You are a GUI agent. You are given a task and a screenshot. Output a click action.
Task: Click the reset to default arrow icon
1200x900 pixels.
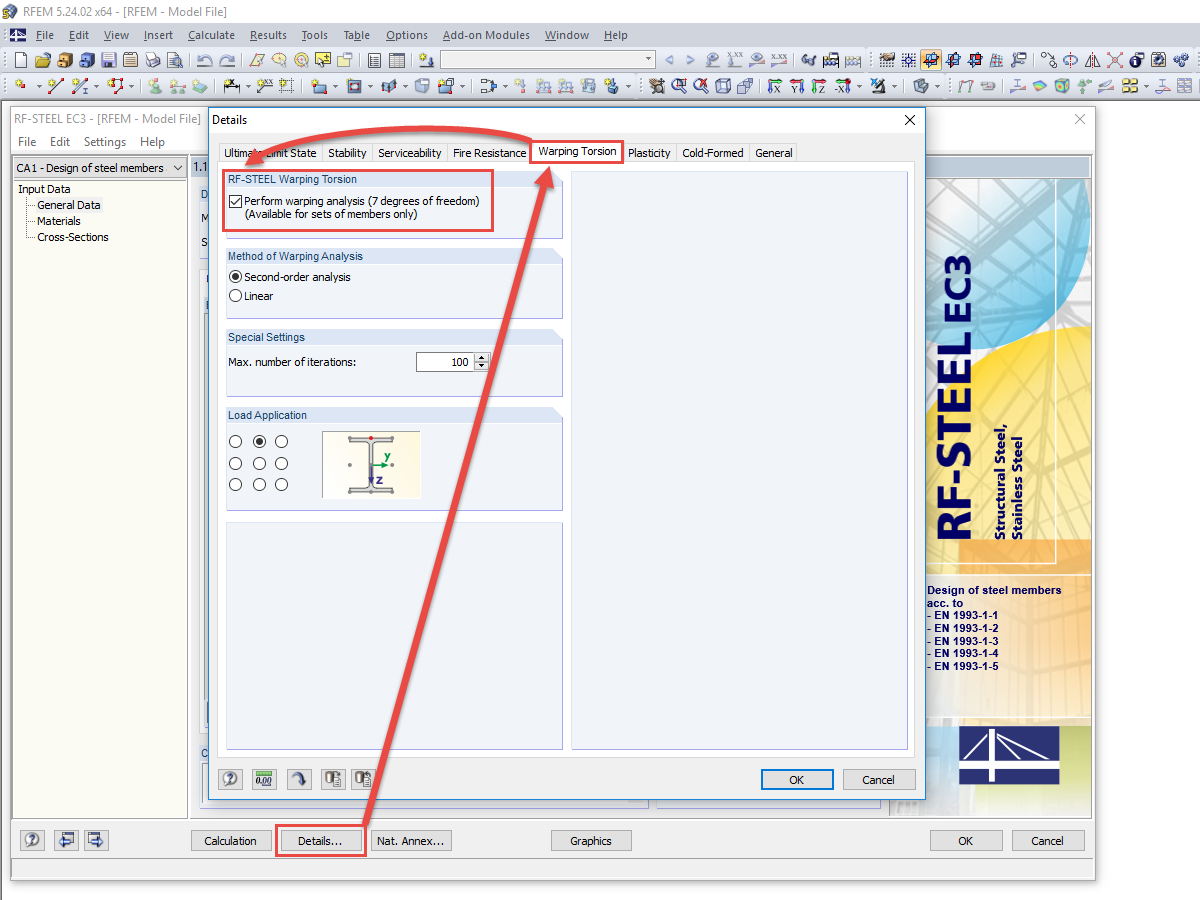click(298, 779)
